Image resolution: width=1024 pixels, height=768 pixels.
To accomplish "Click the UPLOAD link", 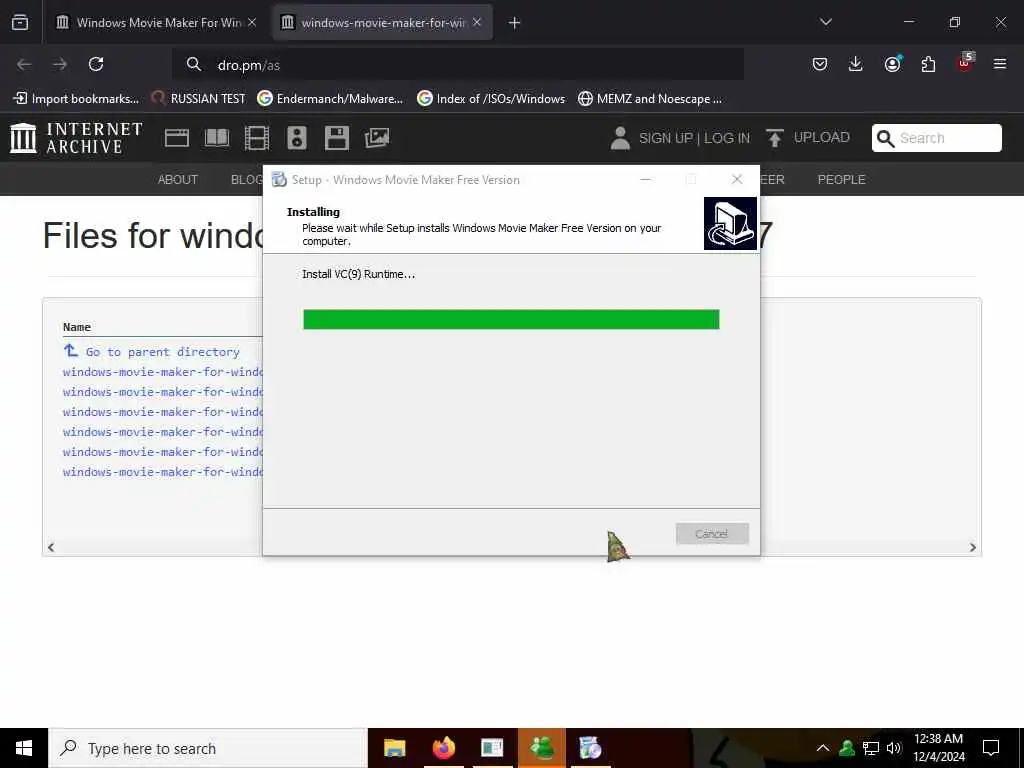I will [x=808, y=138].
